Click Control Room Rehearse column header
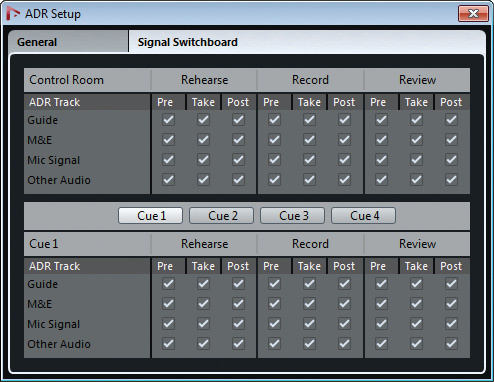 205,80
